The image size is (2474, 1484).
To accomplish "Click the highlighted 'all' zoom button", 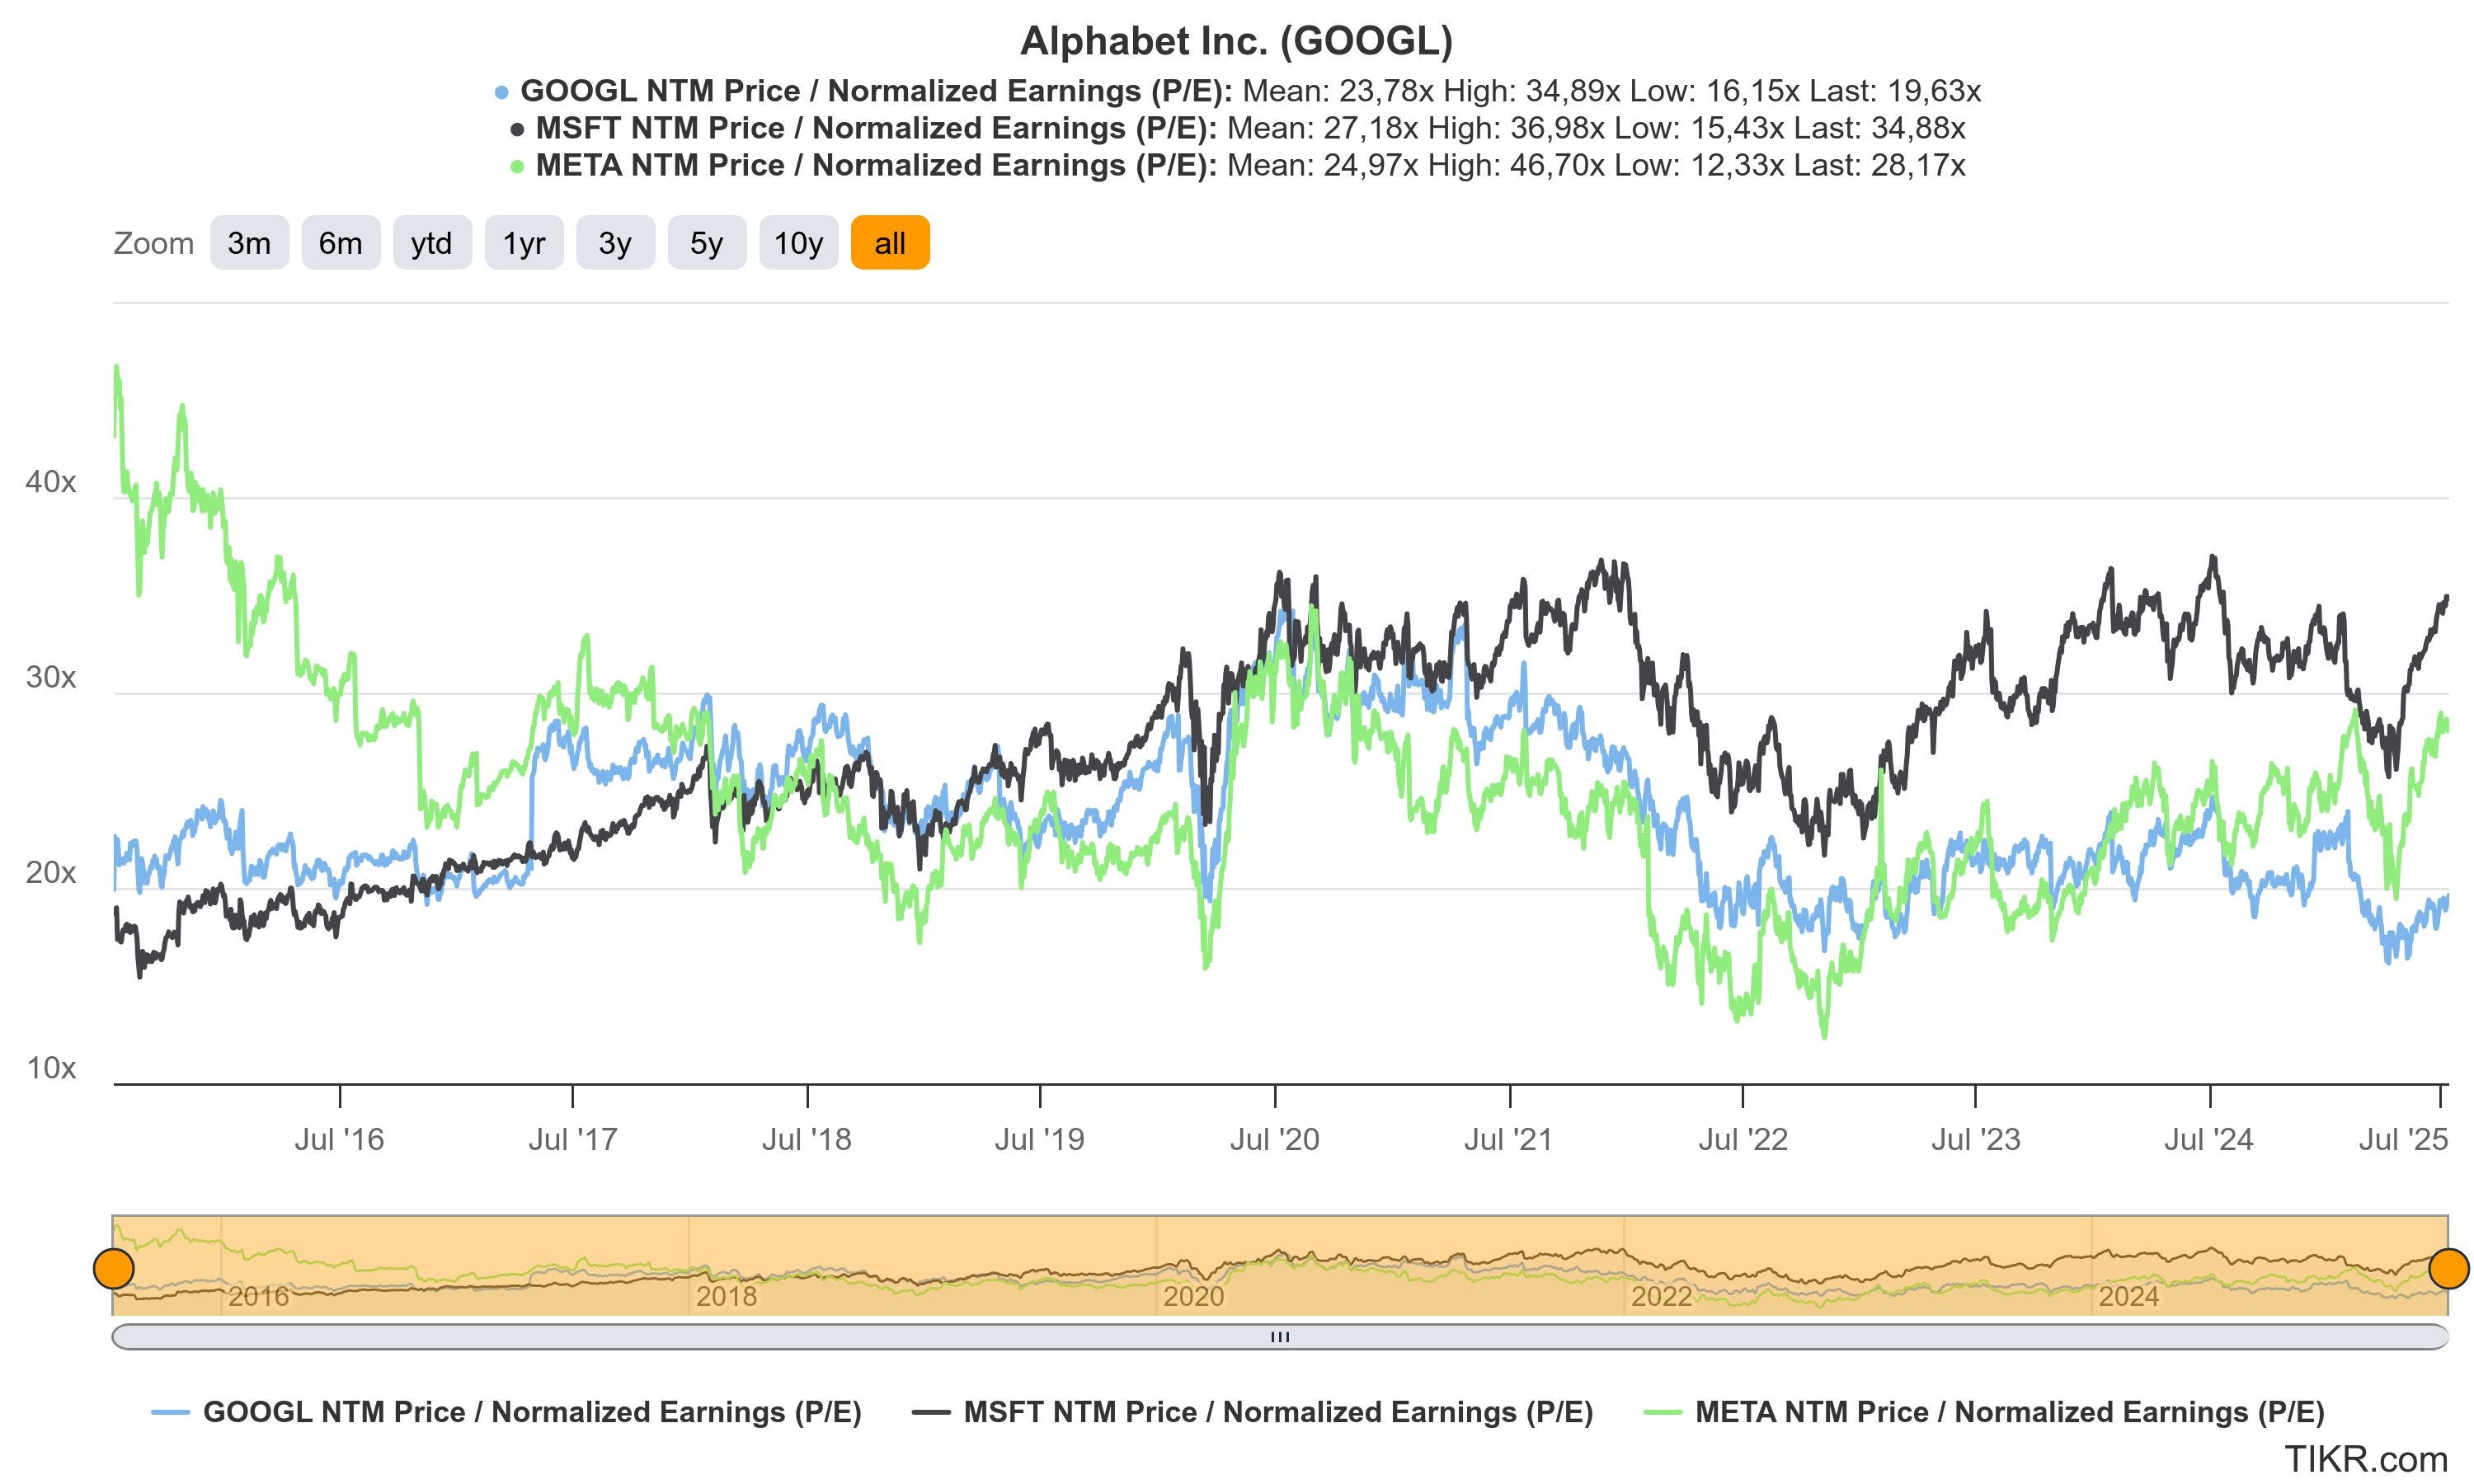I will [890, 243].
